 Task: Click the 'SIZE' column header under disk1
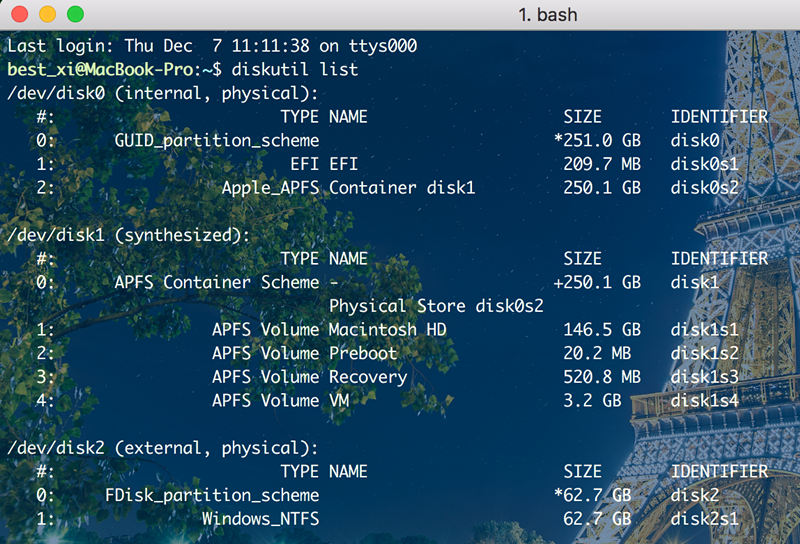pyautogui.click(x=582, y=259)
